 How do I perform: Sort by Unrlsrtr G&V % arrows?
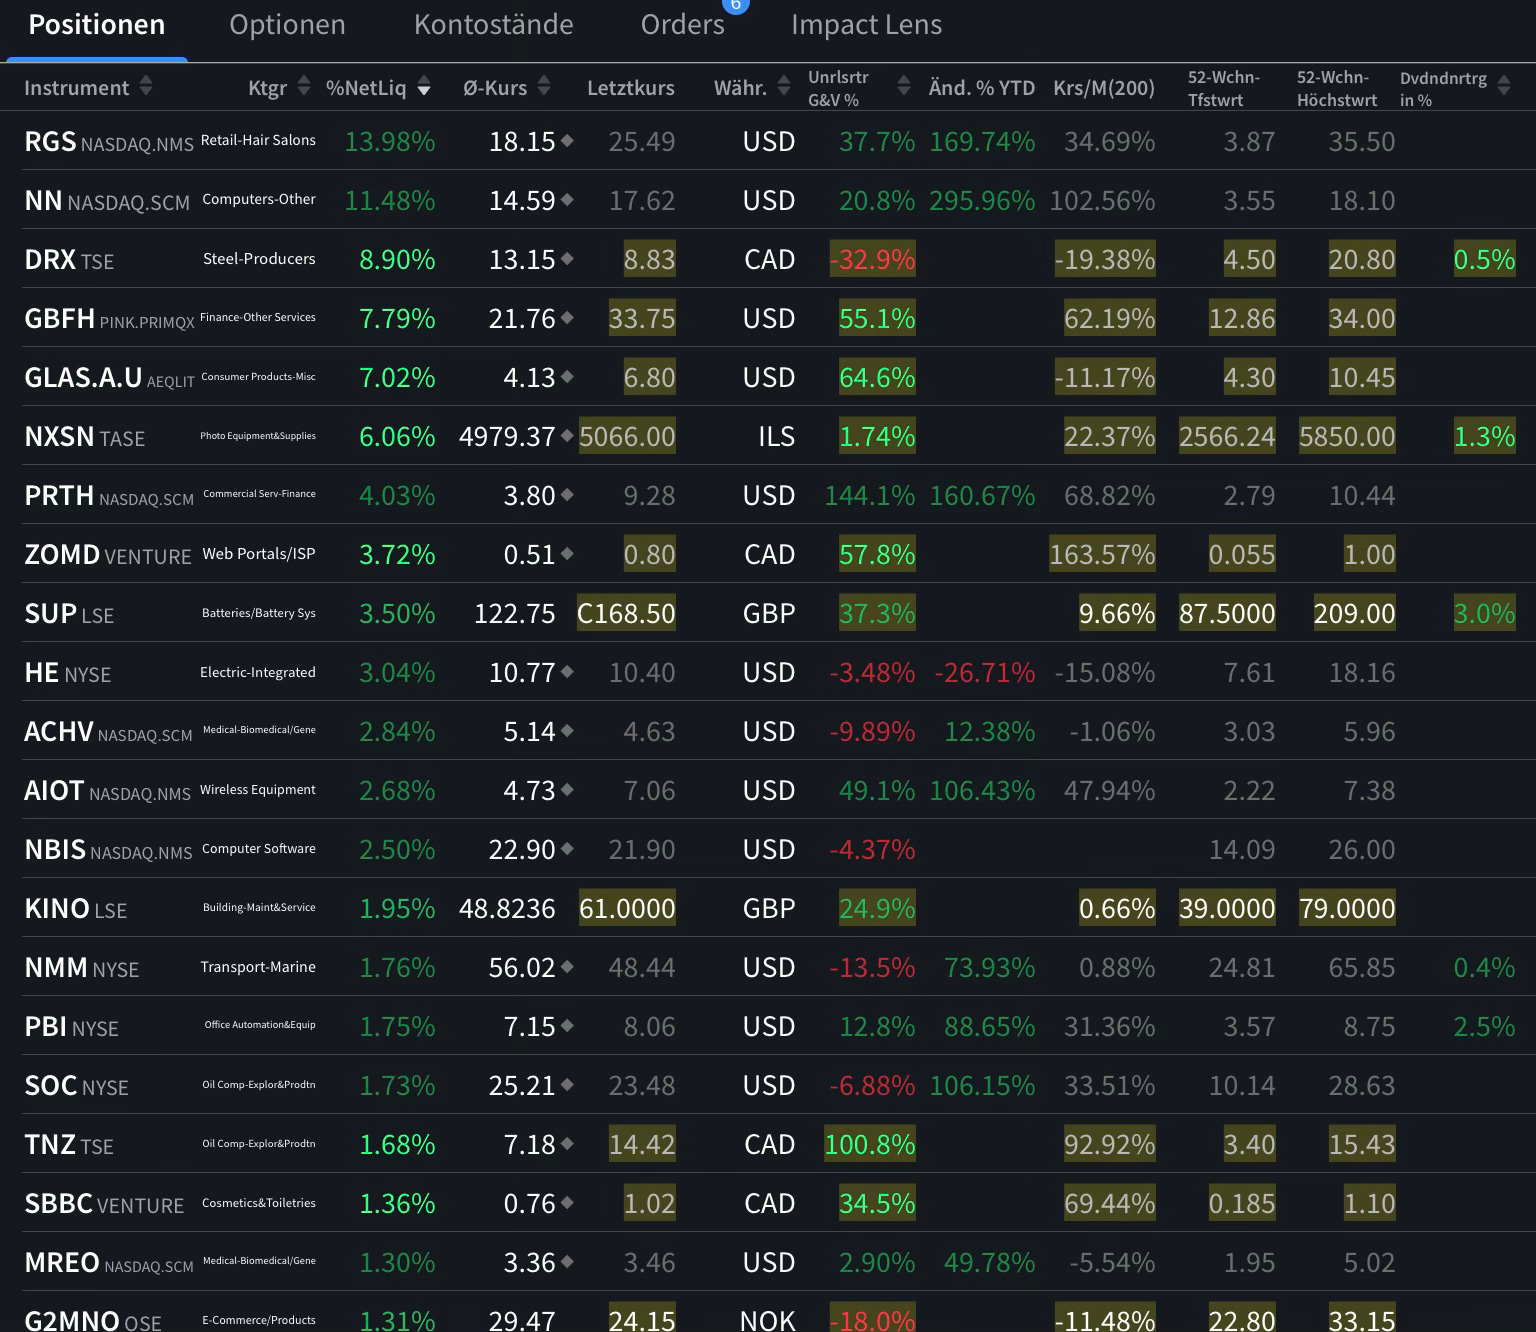pyautogui.click(x=904, y=86)
